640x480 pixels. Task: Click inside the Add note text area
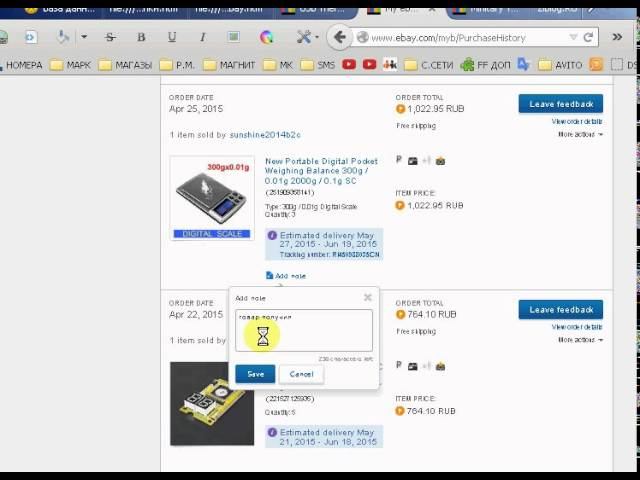304,331
